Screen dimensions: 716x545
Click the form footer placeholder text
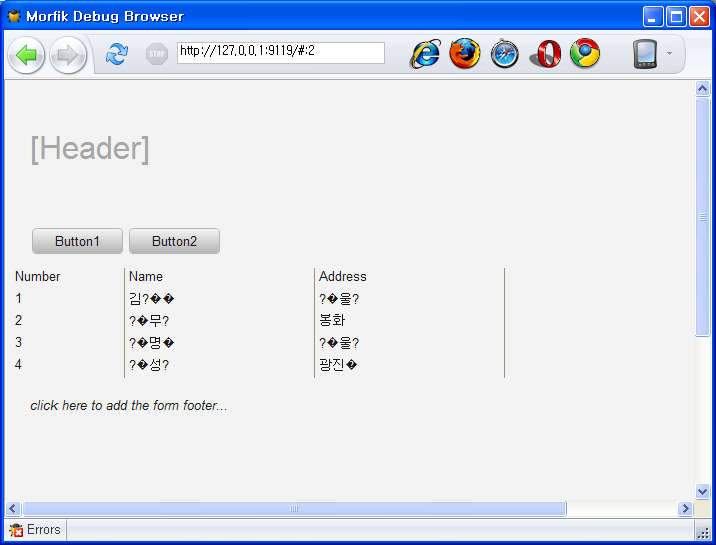(129, 406)
